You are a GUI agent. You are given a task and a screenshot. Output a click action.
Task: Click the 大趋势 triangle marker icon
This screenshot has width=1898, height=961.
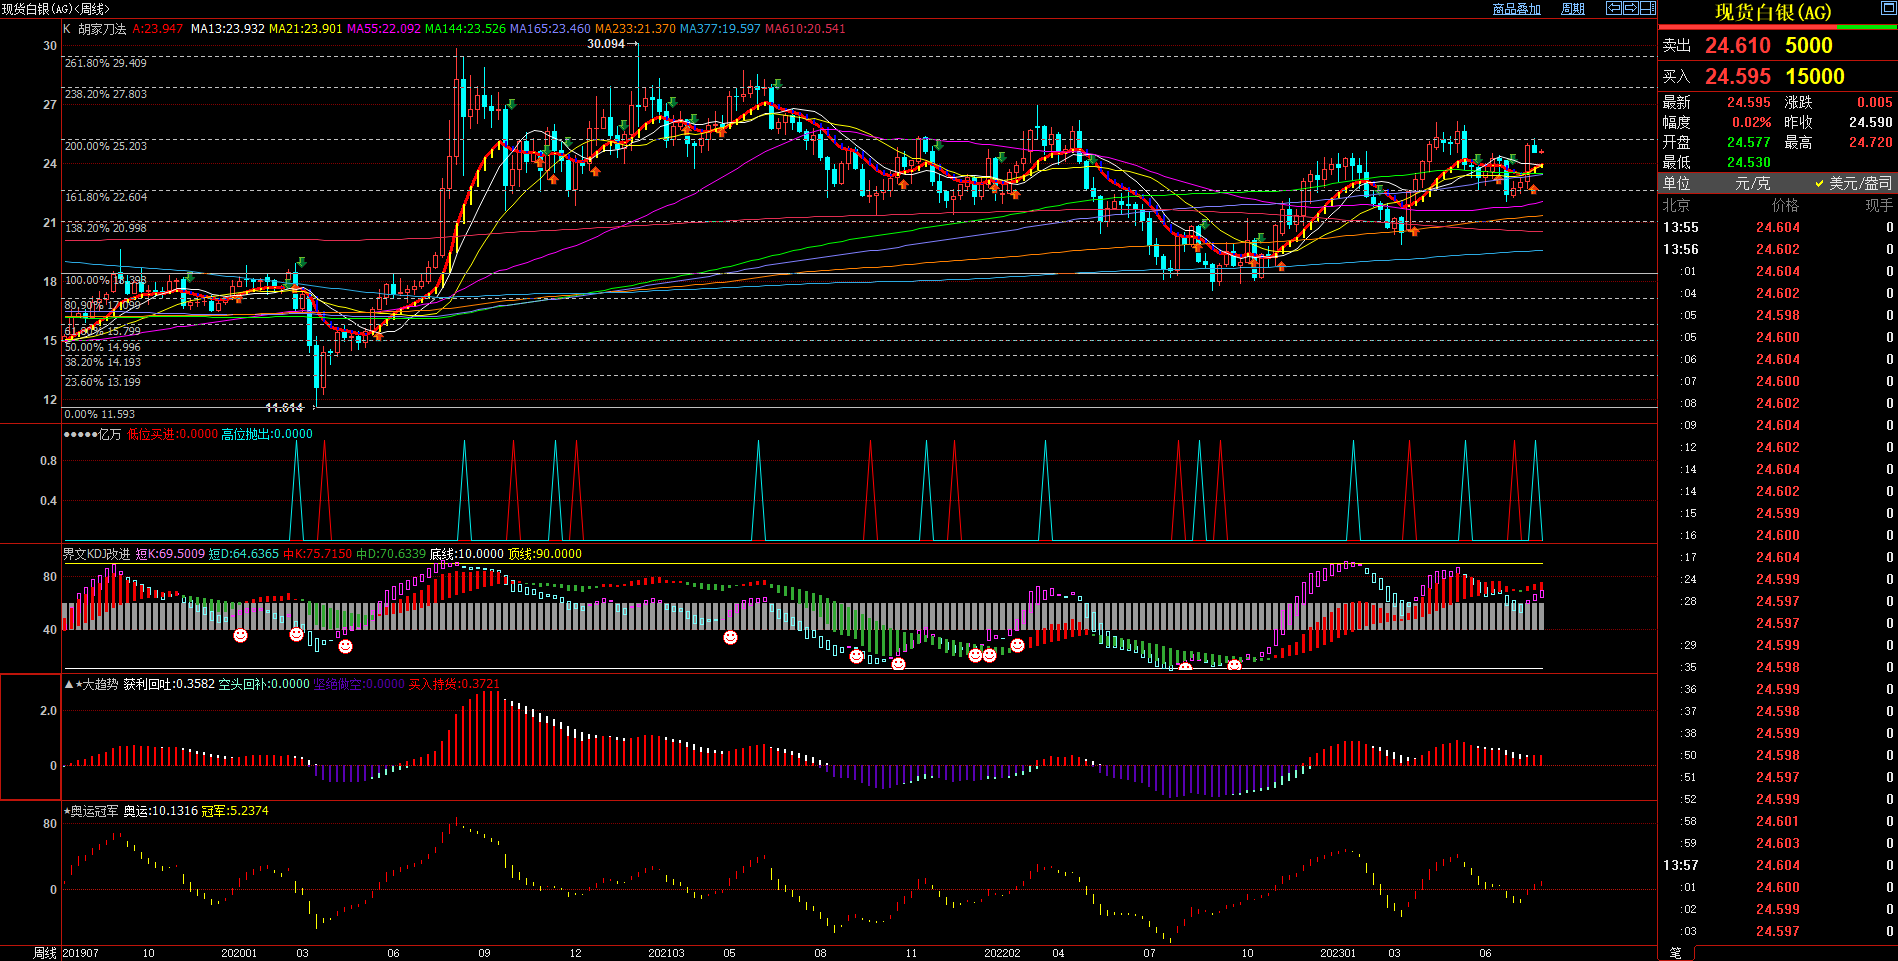click(68, 684)
